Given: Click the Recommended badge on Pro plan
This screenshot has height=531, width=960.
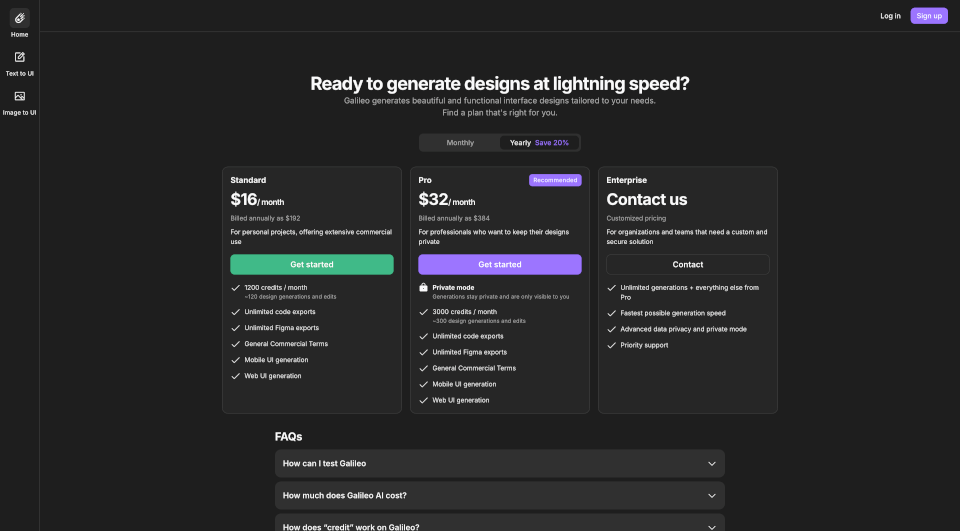Looking at the screenshot, I should [555, 180].
